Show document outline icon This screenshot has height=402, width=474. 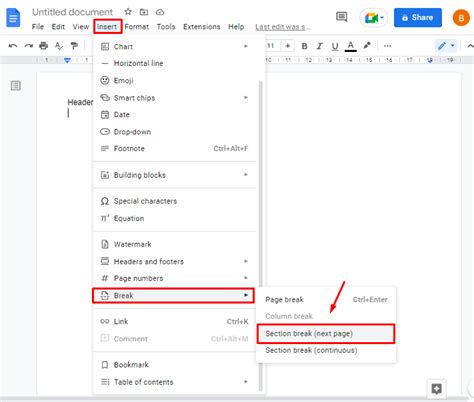[16, 86]
